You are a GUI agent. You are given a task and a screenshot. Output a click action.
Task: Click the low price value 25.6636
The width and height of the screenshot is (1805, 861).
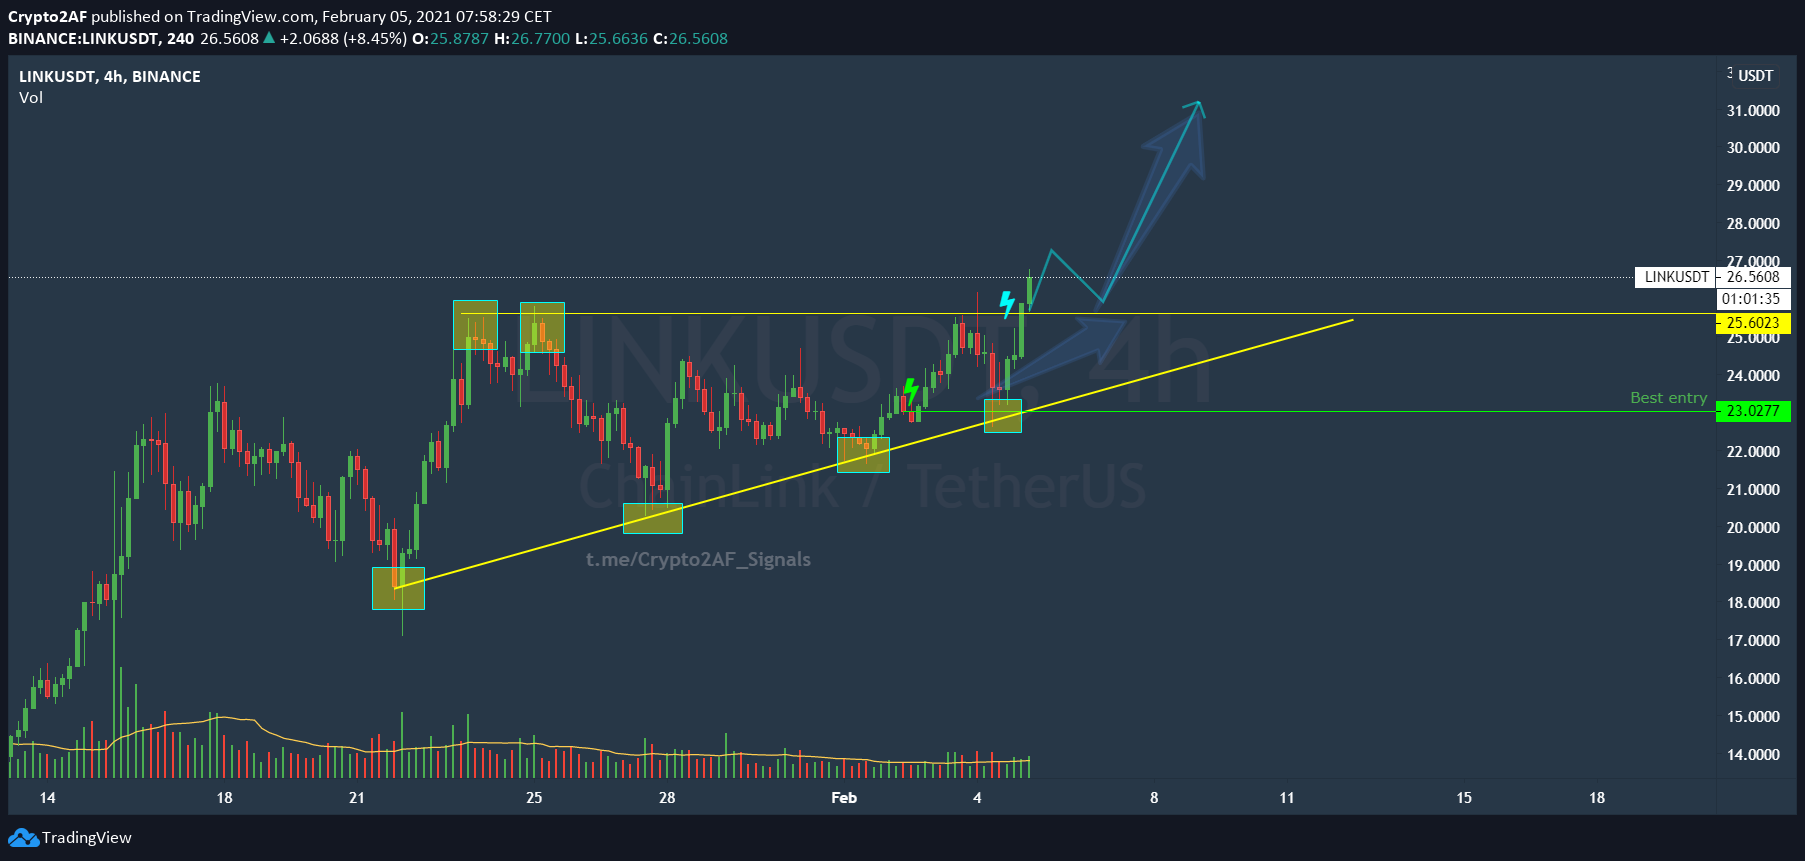pos(618,39)
